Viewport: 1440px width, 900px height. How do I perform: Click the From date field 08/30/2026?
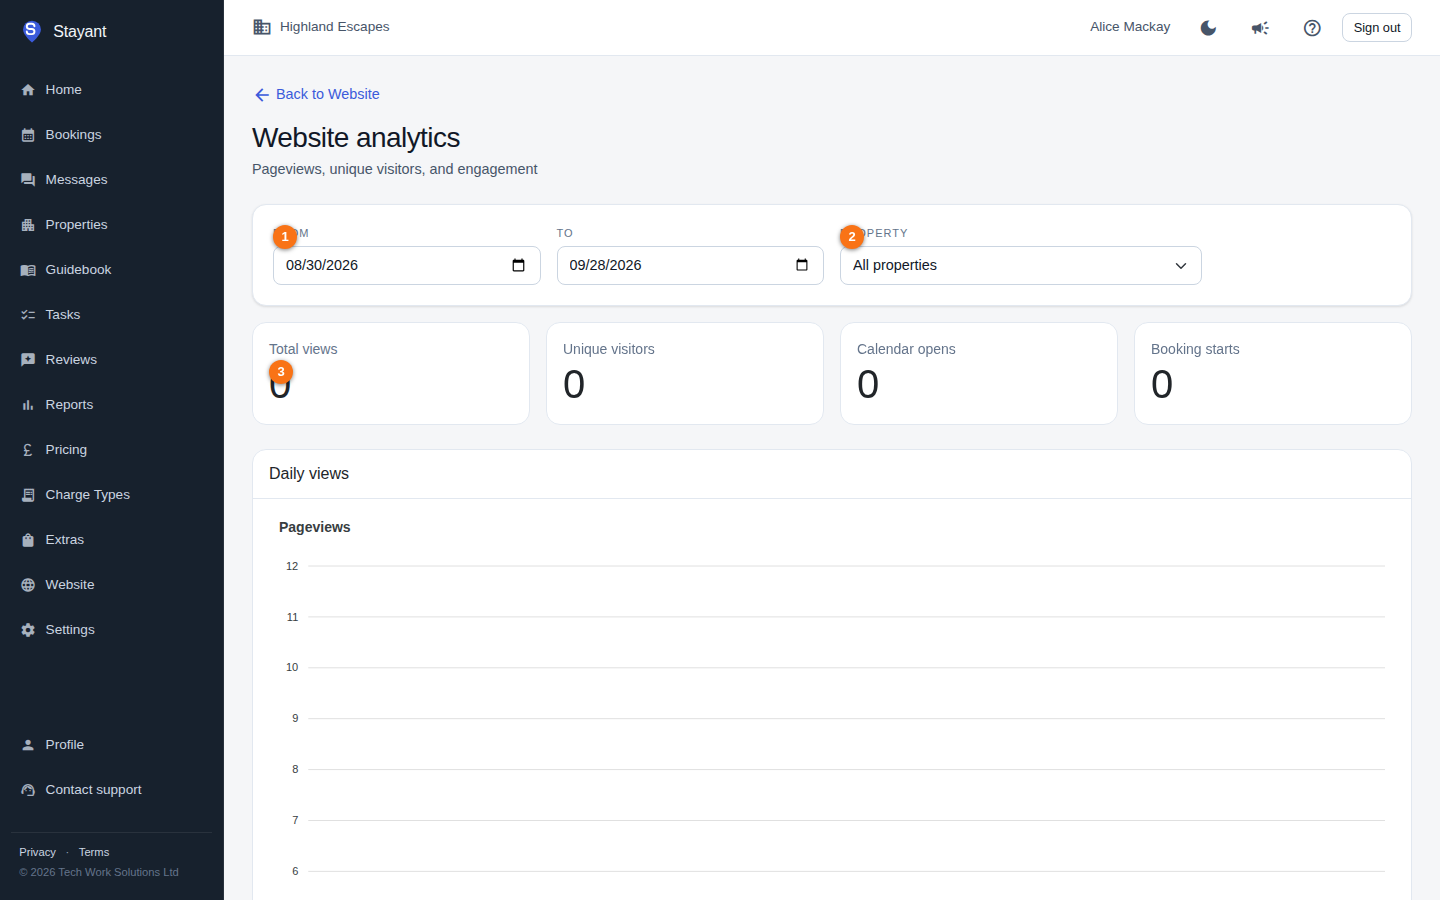pyautogui.click(x=407, y=266)
